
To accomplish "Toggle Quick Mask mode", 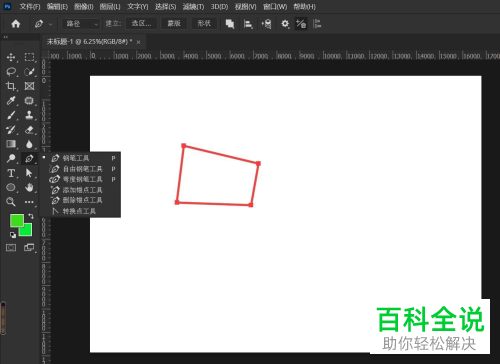I will click(11, 248).
